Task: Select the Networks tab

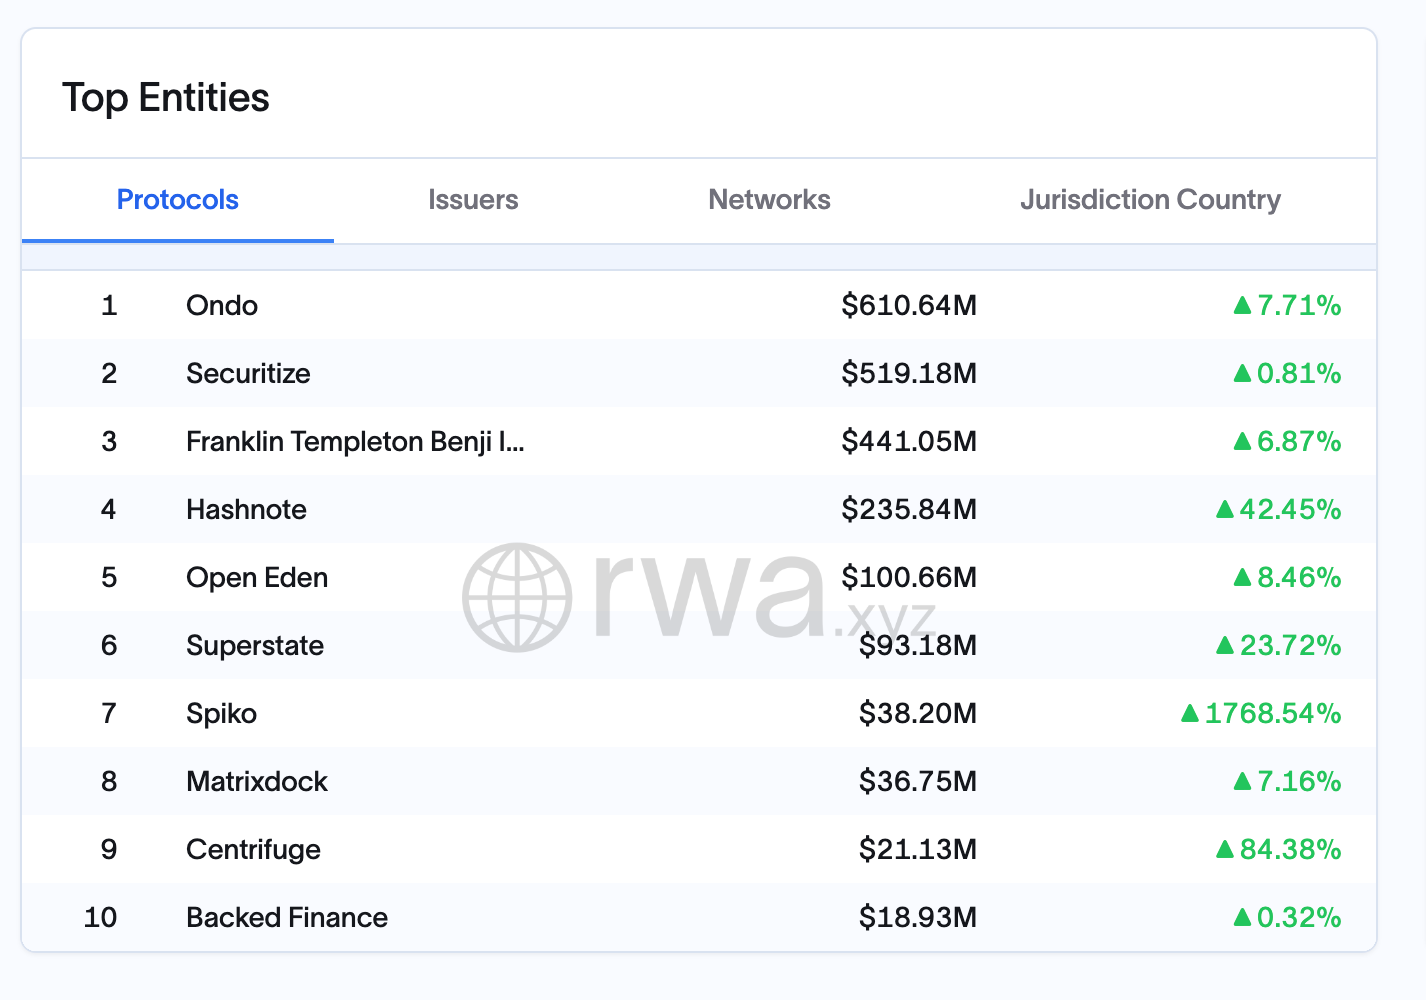Action: click(769, 200)
